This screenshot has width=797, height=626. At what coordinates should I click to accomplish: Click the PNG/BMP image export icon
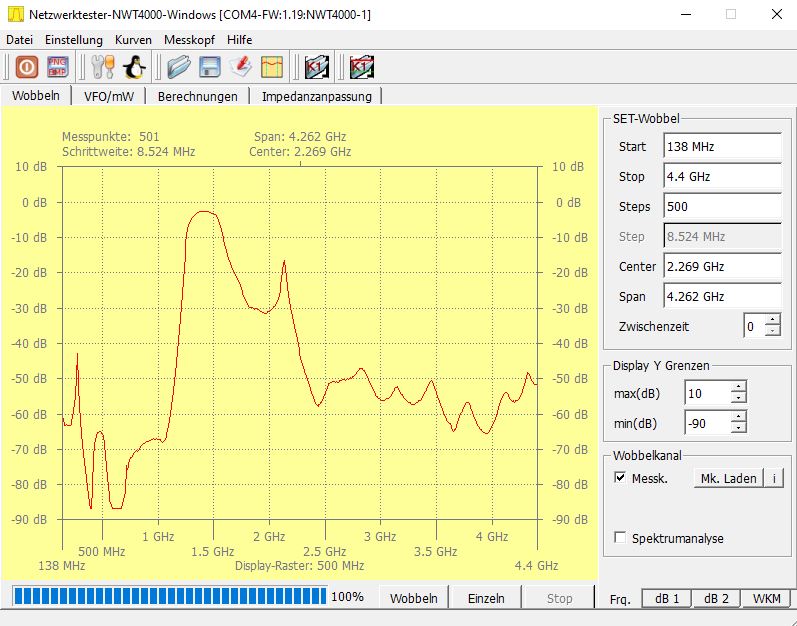pos(57,67)
